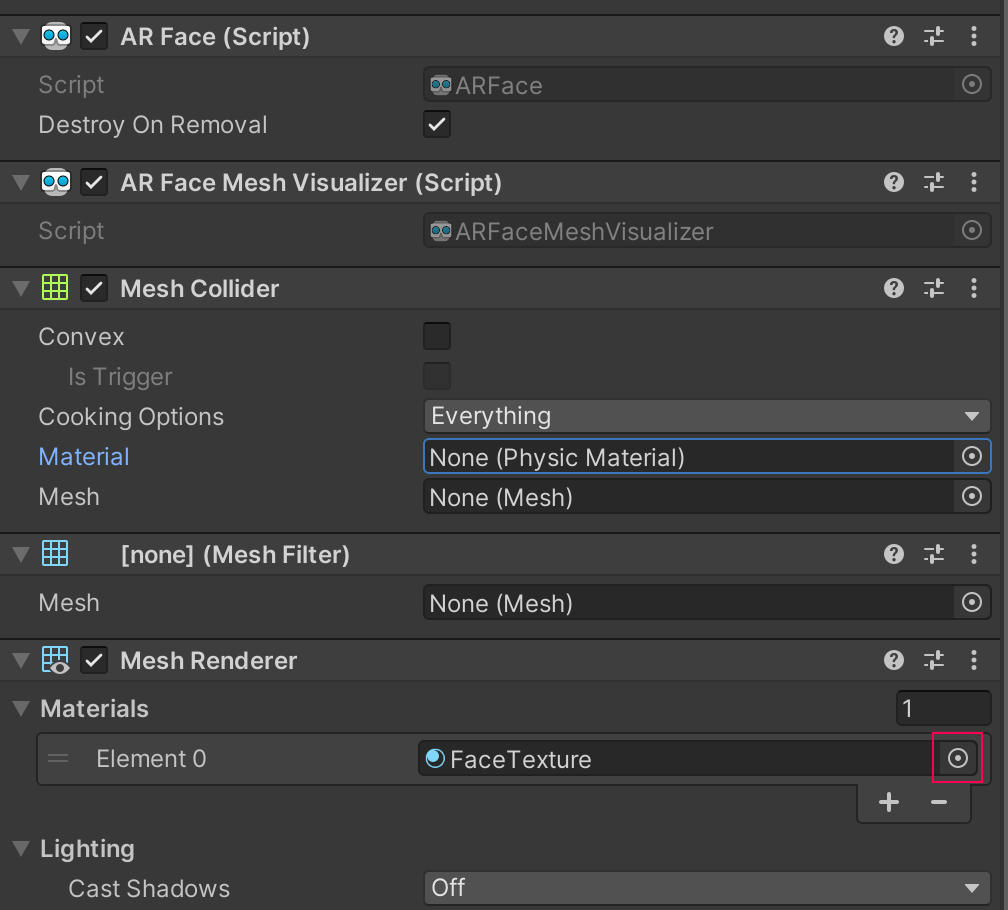1008x910 pixels.
Task: Click the Materials size number field
Action: pos(943,709)
